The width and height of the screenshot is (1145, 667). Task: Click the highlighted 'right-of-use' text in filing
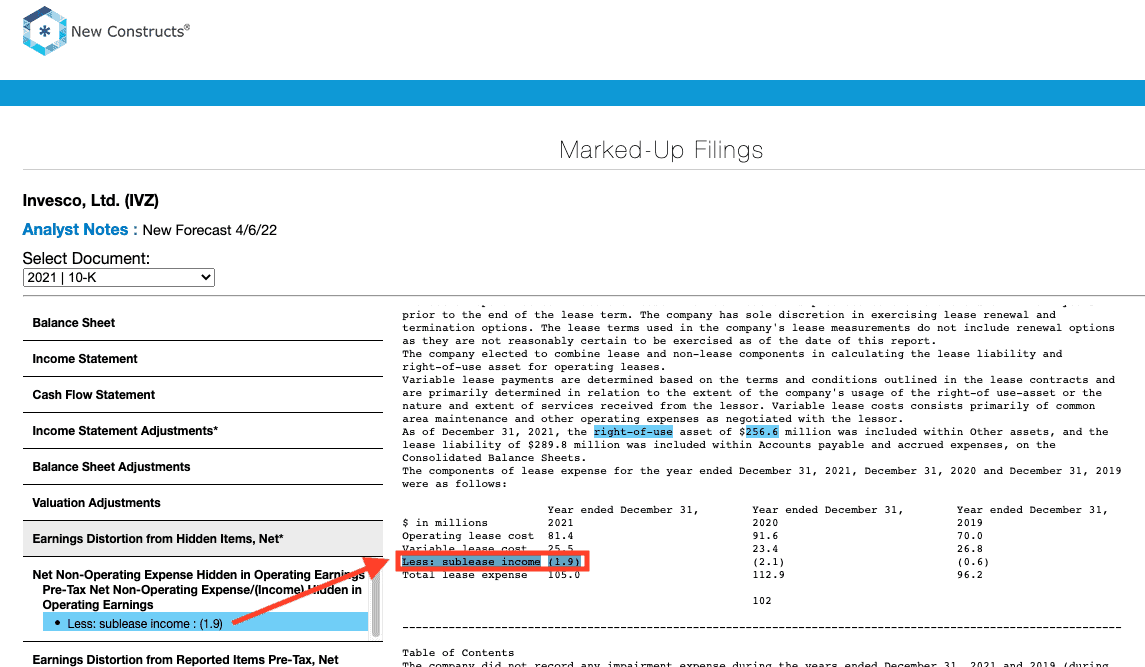tap(633, 432)
